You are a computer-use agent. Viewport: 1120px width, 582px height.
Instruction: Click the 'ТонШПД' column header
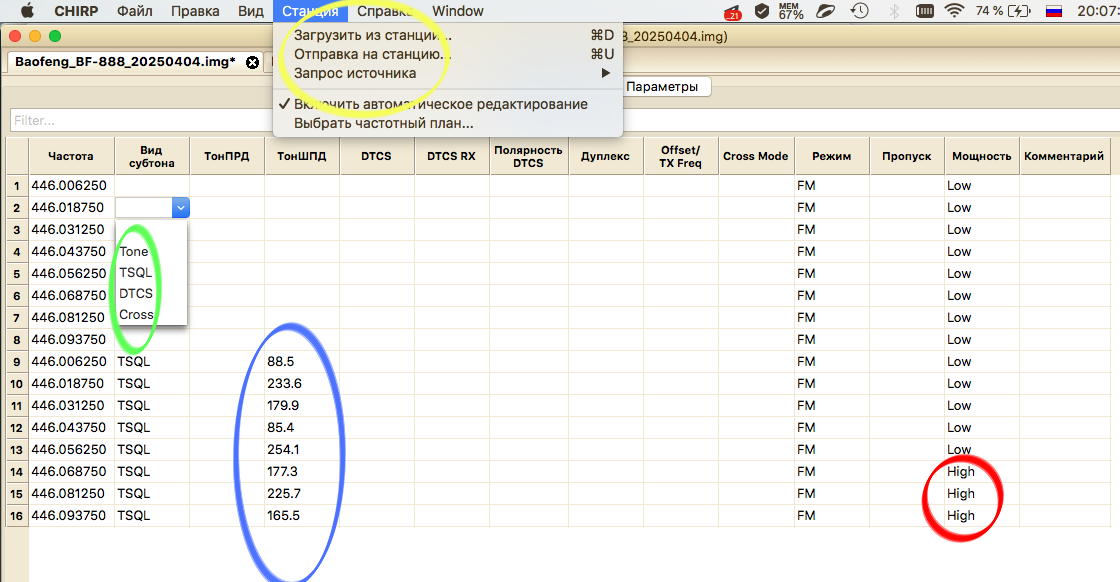point(301,156)
